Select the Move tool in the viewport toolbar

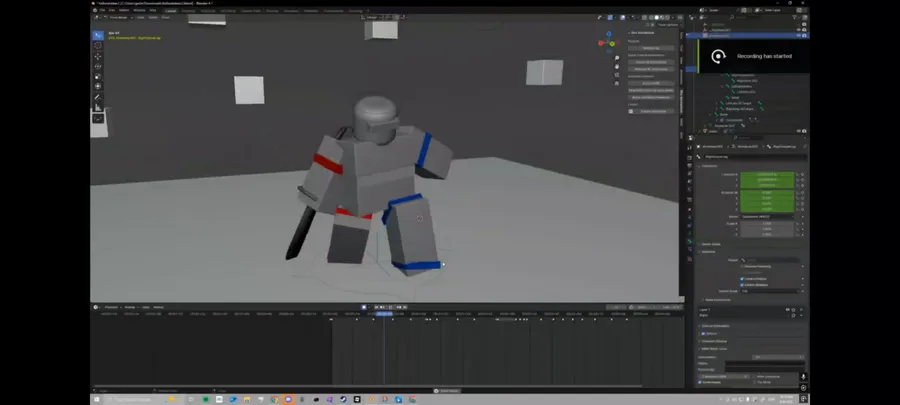tap(98, 56)
